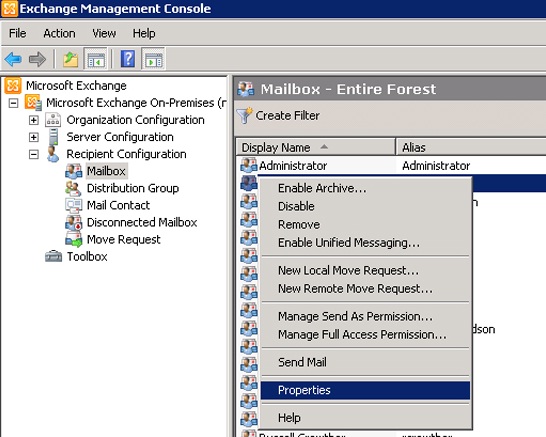Open the Action menu
546x437 pixels.
coord(59,33)
